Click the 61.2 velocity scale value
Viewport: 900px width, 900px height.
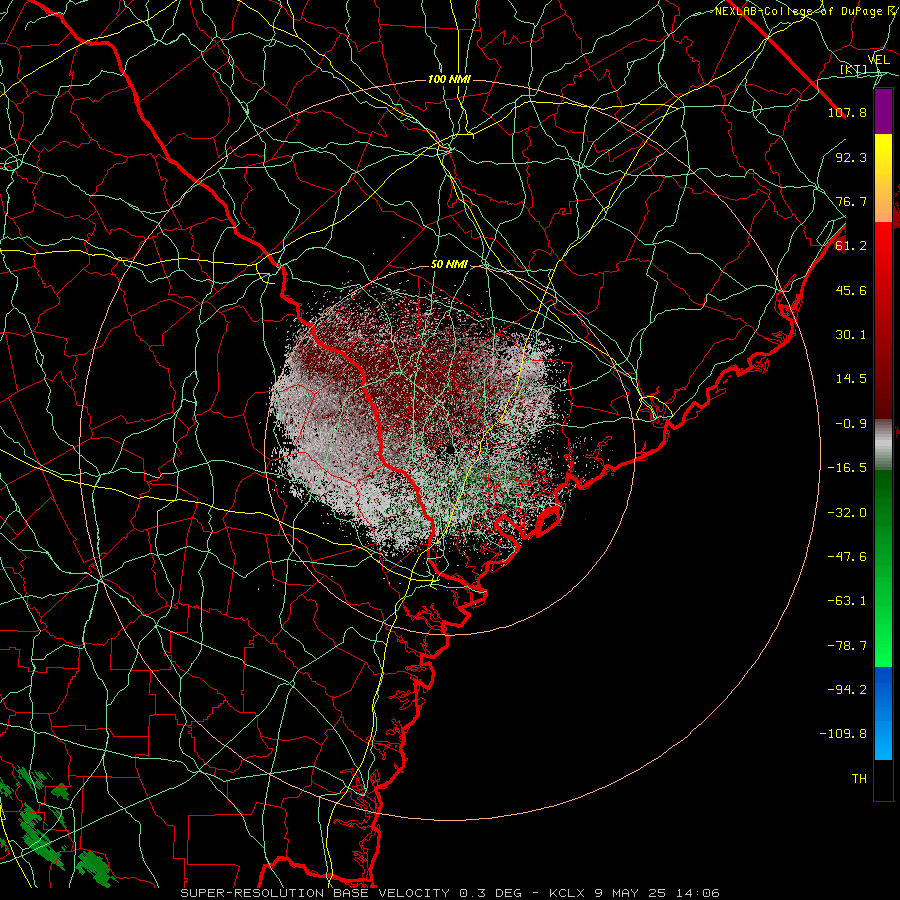pyautogui.click(x=851, y=246)
